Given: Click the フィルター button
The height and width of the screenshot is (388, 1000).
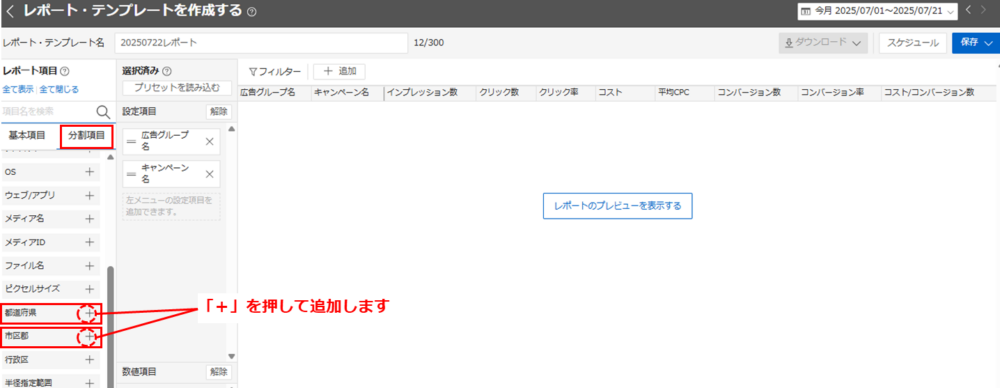Looking at the screenshot, I should pos(274,71).
